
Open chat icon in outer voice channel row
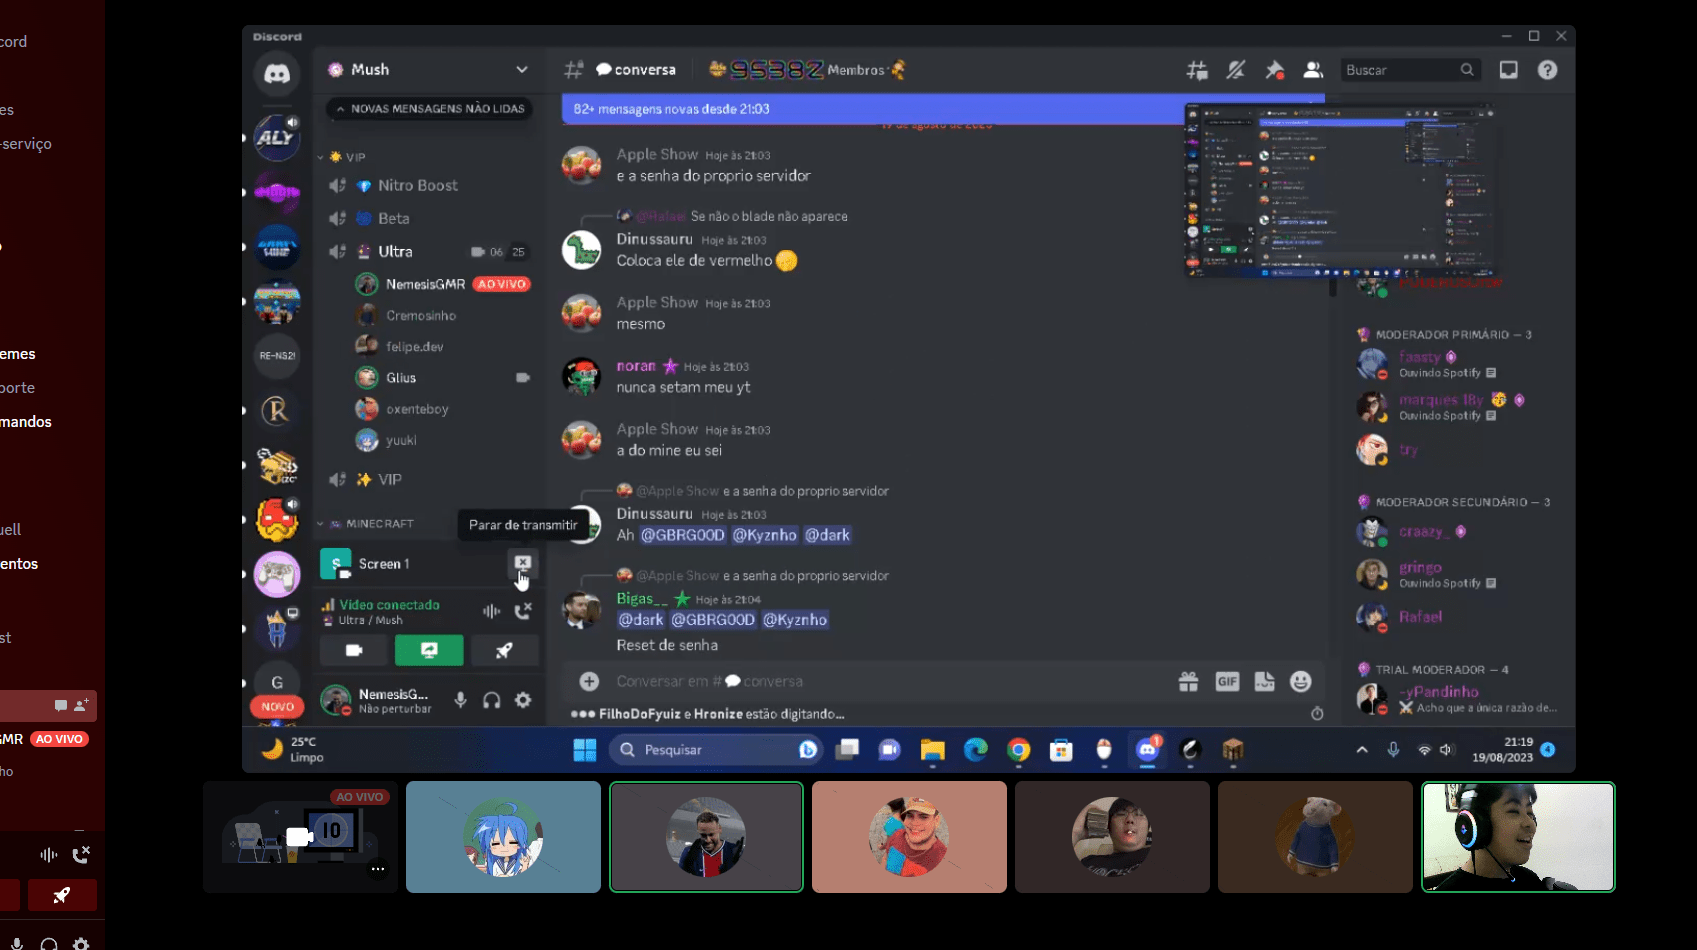[x=61, y=706]
